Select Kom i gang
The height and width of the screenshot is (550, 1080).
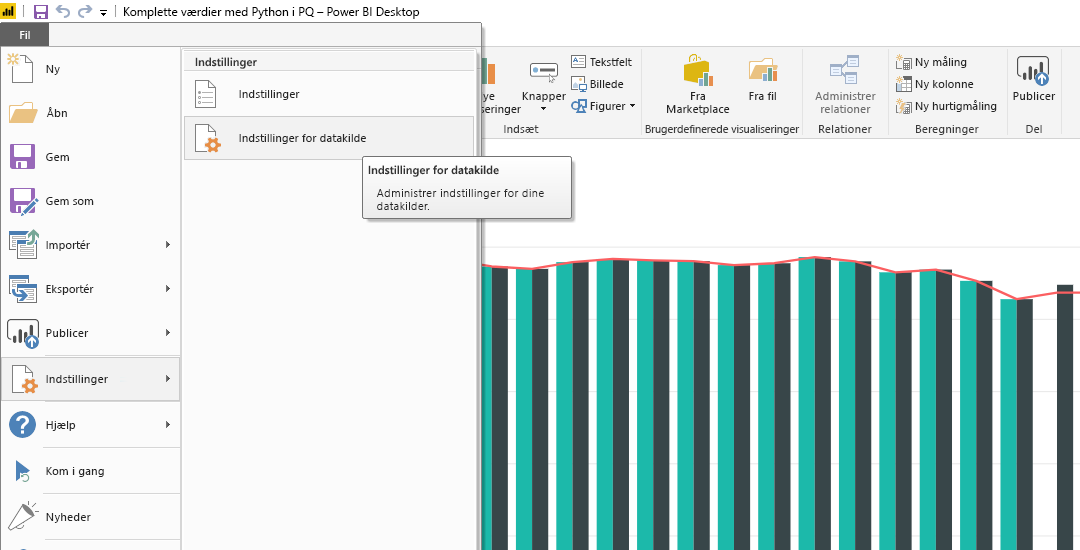[x=90, y=472]
